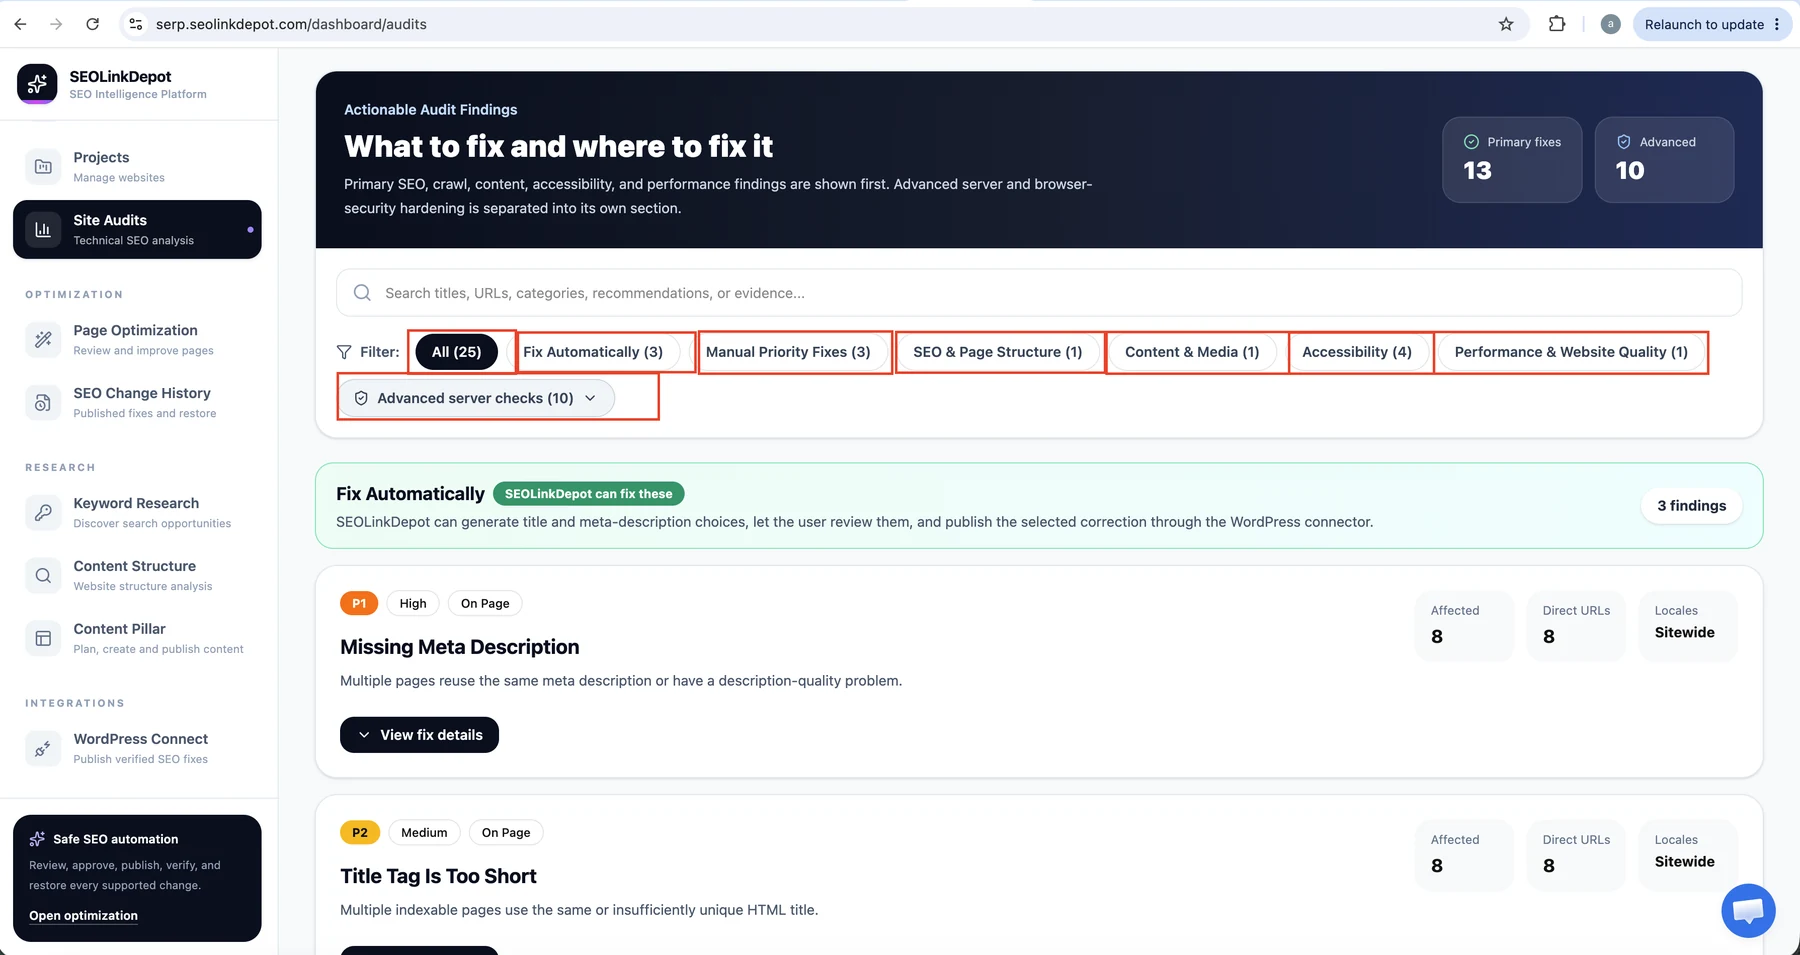Filter by SEO & Page Structure (1)
Viewport: 1800px width, 955px height.
pos(997,352)
